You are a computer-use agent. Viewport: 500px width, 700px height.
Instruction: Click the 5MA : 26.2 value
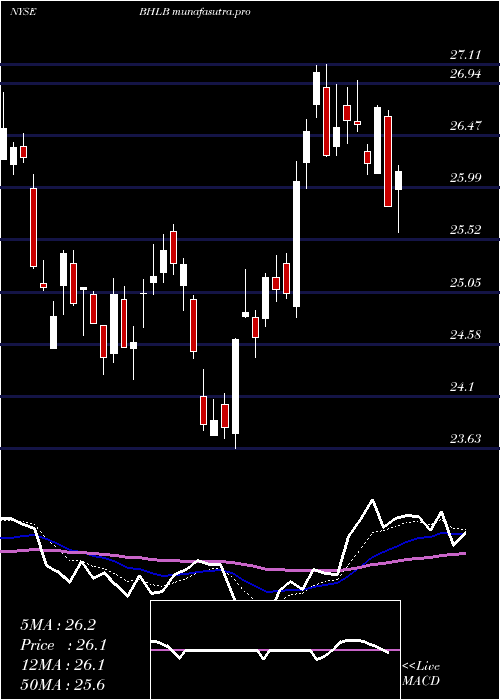tap(58, 625)
